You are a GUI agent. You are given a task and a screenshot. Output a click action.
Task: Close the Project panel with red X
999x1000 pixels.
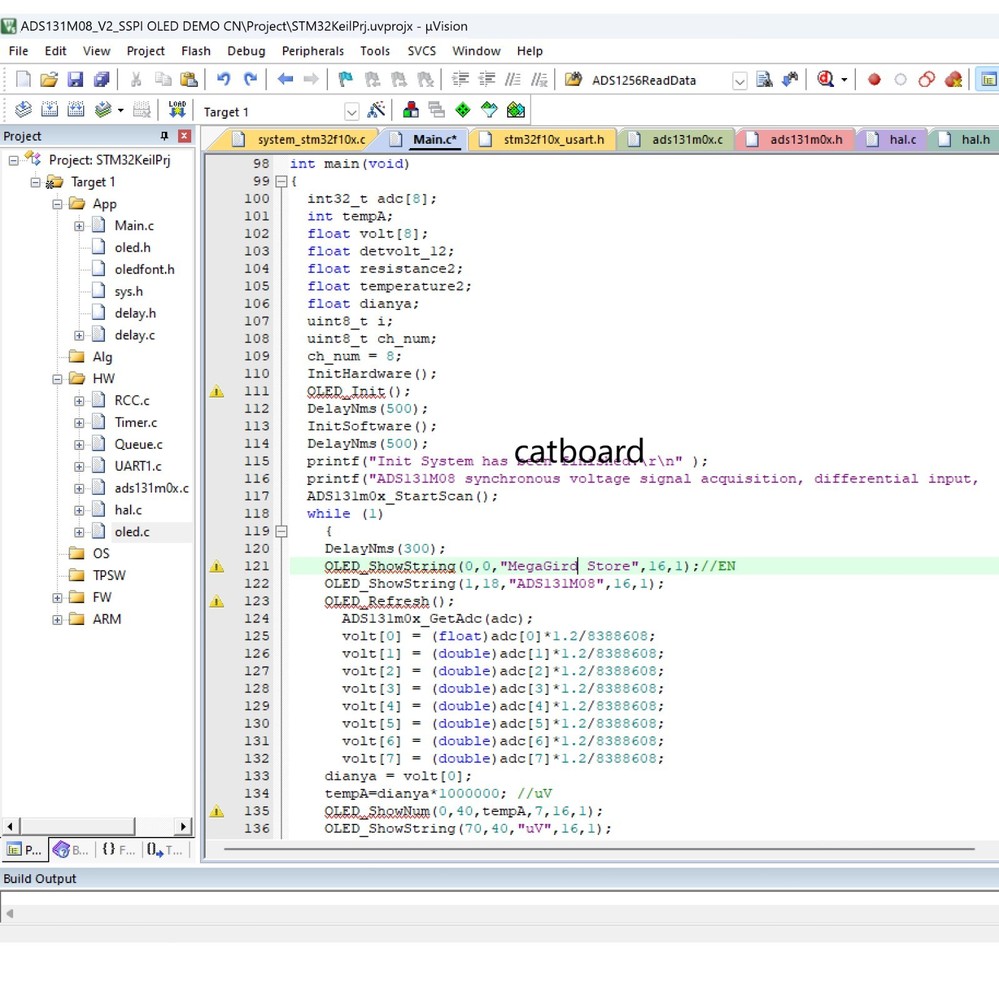(x=184, y=136)
